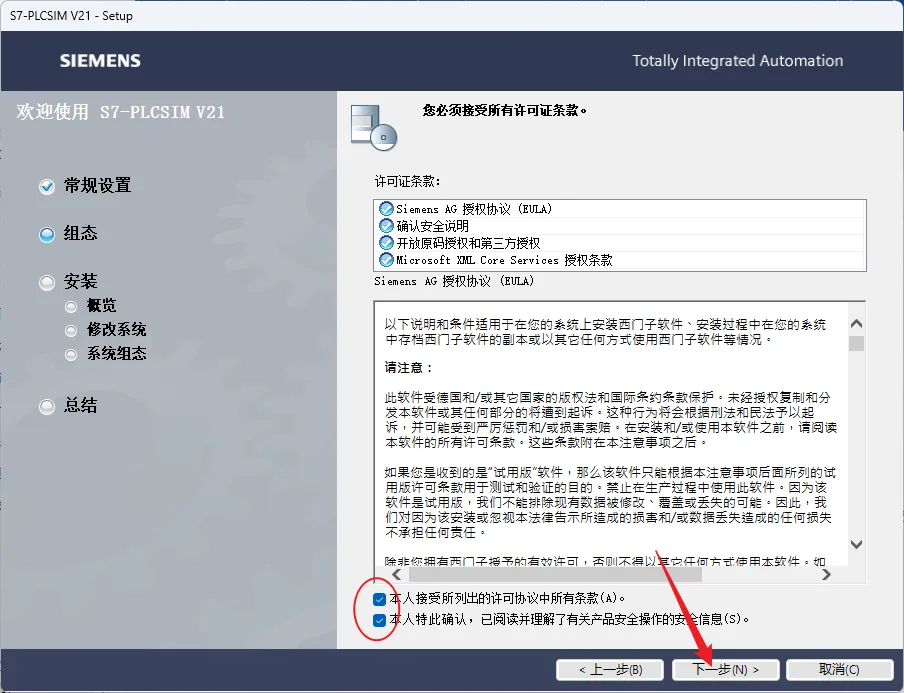Click license text scroll down arrow

pos(857,544)
